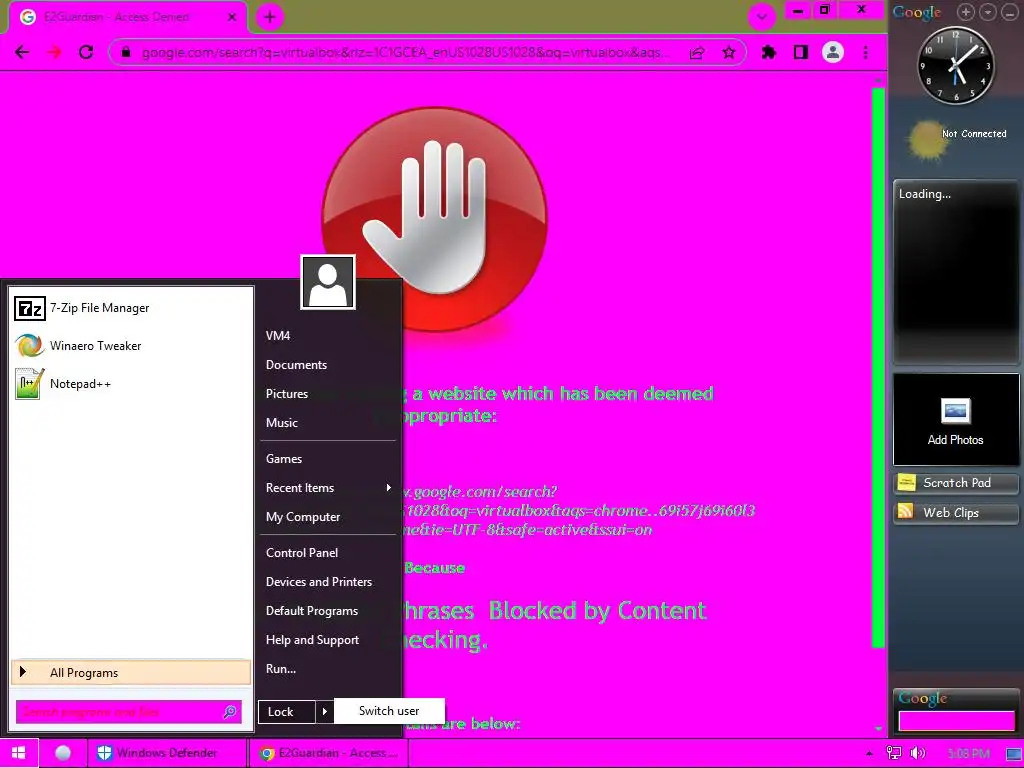The height and width of the screenshot is (768, 1024).
Task: Click the Google sidebar search box
Action: pos(956,721)
